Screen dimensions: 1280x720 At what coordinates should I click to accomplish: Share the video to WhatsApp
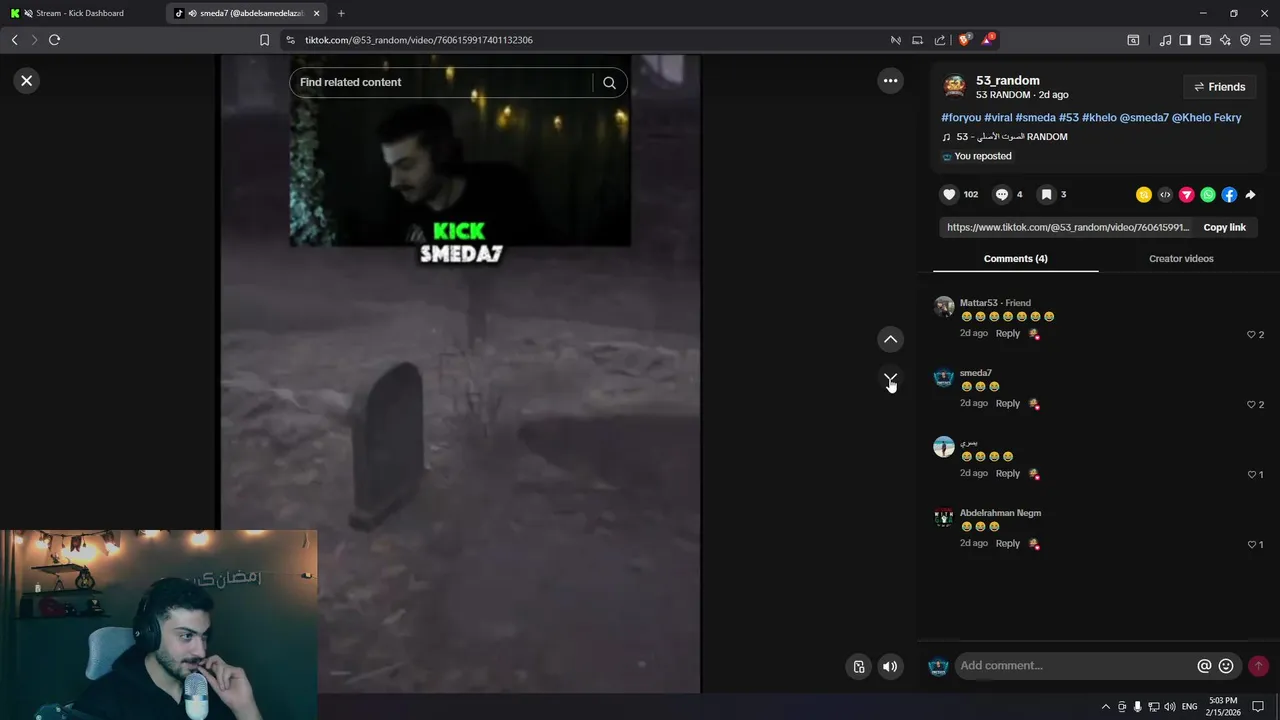click(x=1208, y=195)
